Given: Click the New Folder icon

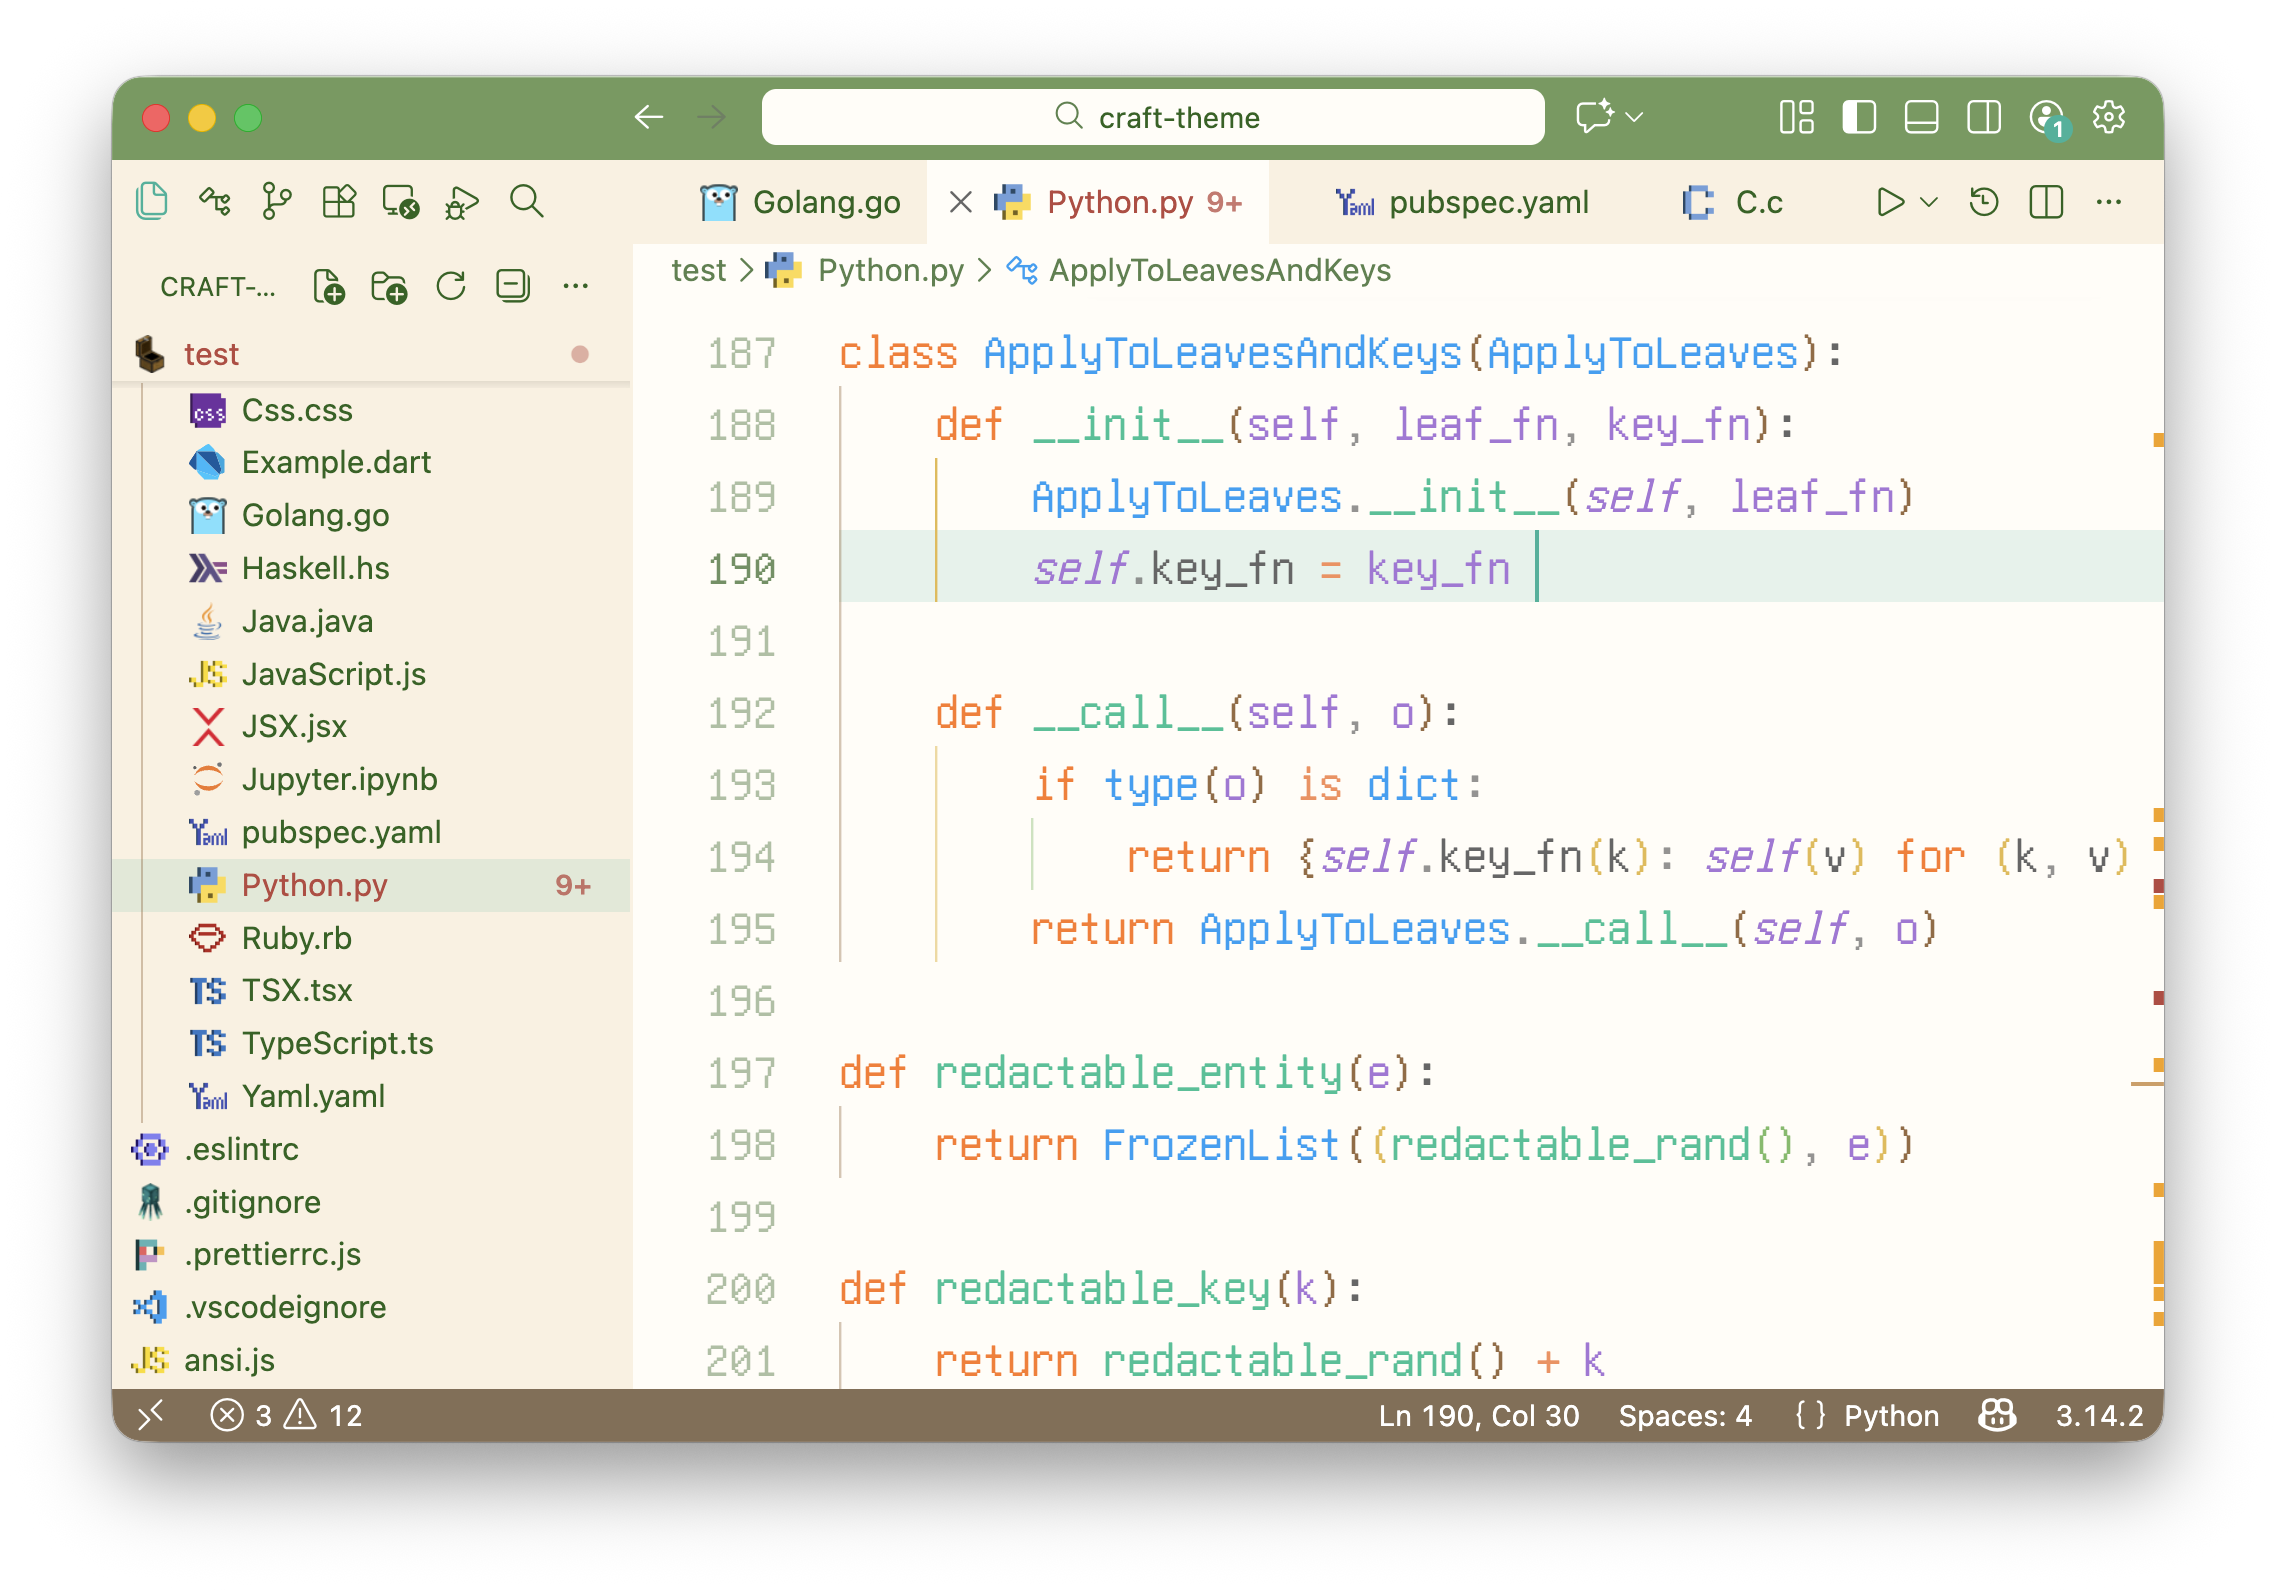Looking at the screenshot, I should [x=389, y=287].
